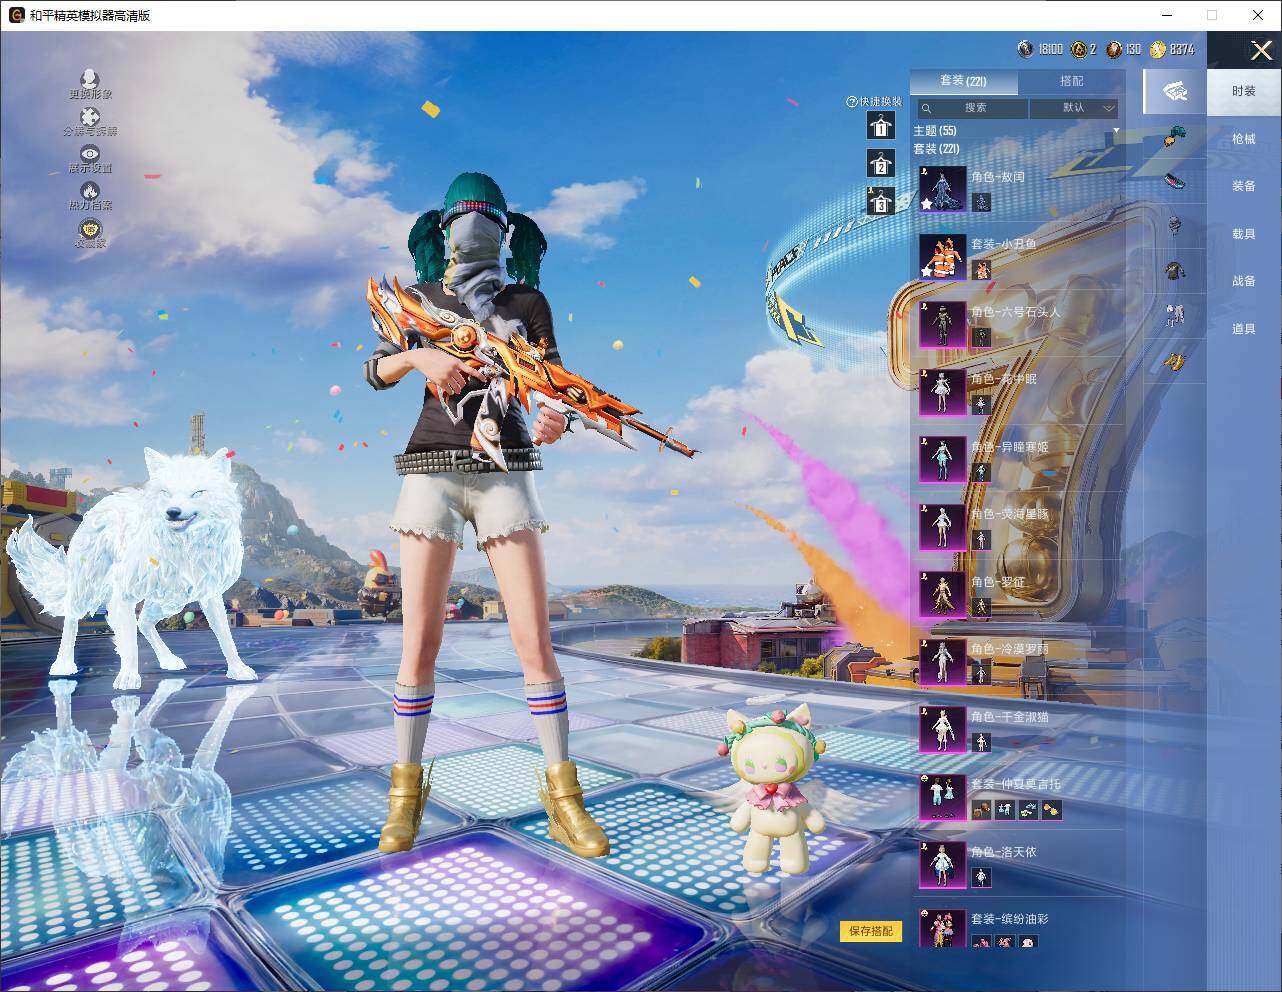1282x992 pixels.
Task: Select the 角色-洛天依 outfit thumbnail
Action: click(943, 864)
